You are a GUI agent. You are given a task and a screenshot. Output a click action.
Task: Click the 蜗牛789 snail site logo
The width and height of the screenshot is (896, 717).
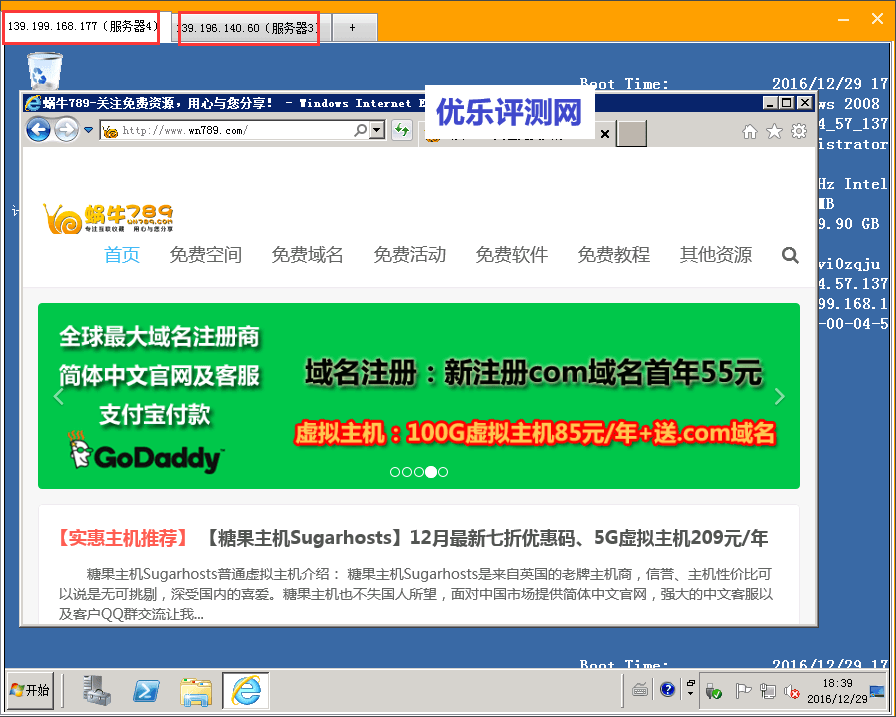tap(108, 218)
